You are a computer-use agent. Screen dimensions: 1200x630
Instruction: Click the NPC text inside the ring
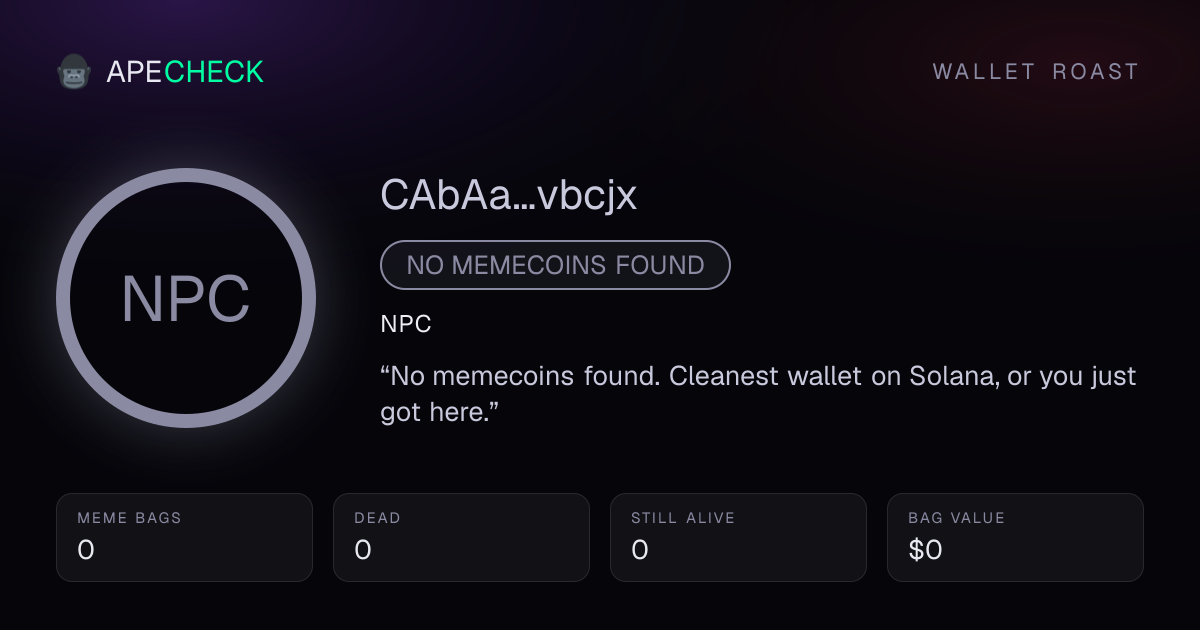tap(186, 299)
